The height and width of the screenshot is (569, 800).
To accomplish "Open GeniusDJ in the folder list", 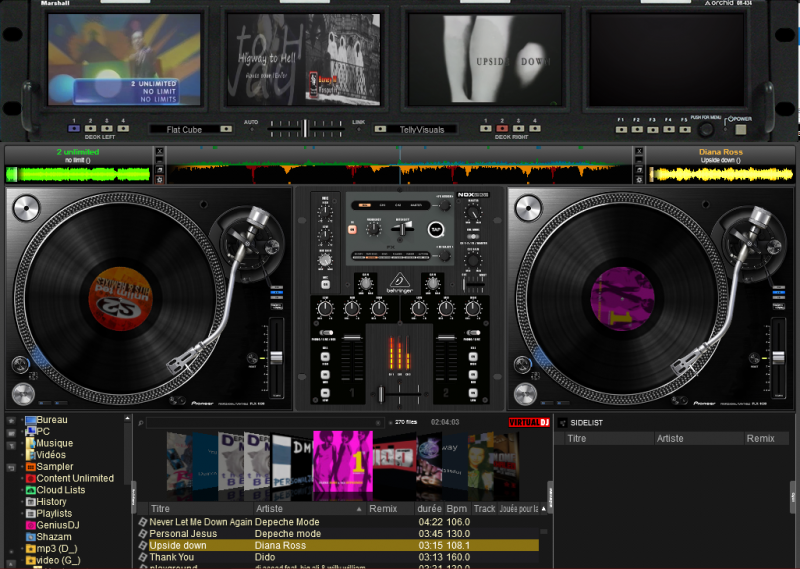I will (58, 525).
